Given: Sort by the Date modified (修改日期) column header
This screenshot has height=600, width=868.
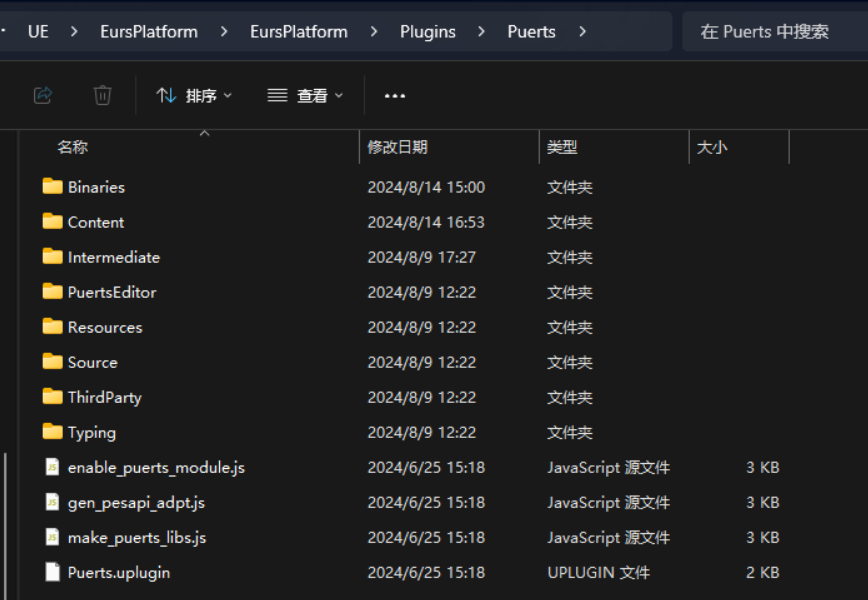Looking at the screenshot, I should [397, 147].
